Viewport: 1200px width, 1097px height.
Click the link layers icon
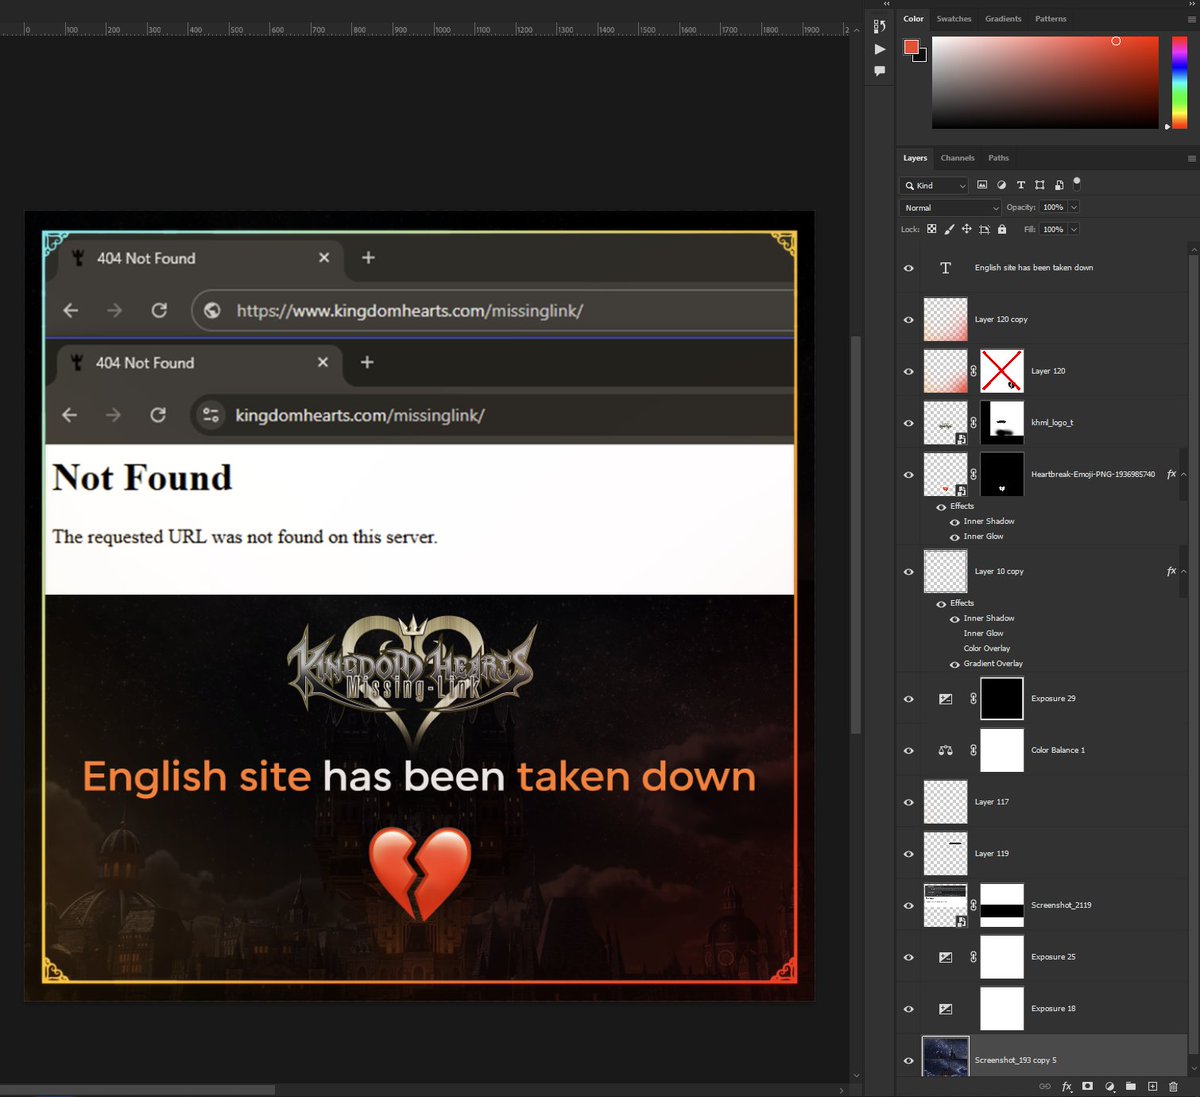point(1045,1086)
